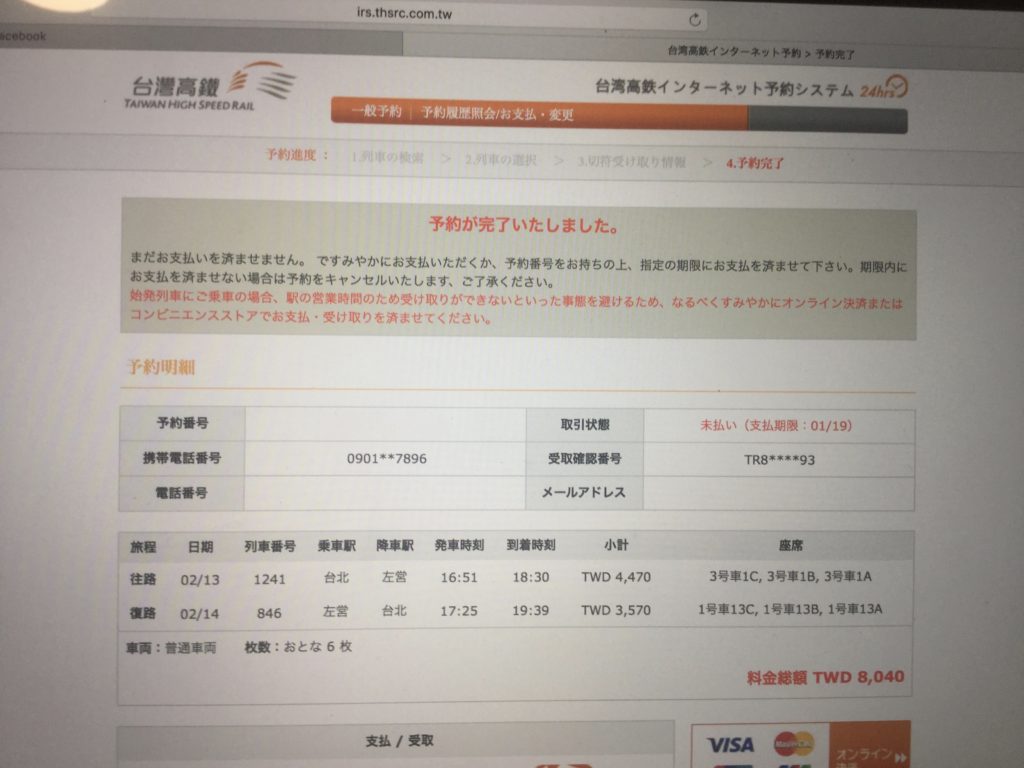Screen dimensions: 1024x768
Task: Click the 未払い payment status text
Action: (x=776, y=425)
